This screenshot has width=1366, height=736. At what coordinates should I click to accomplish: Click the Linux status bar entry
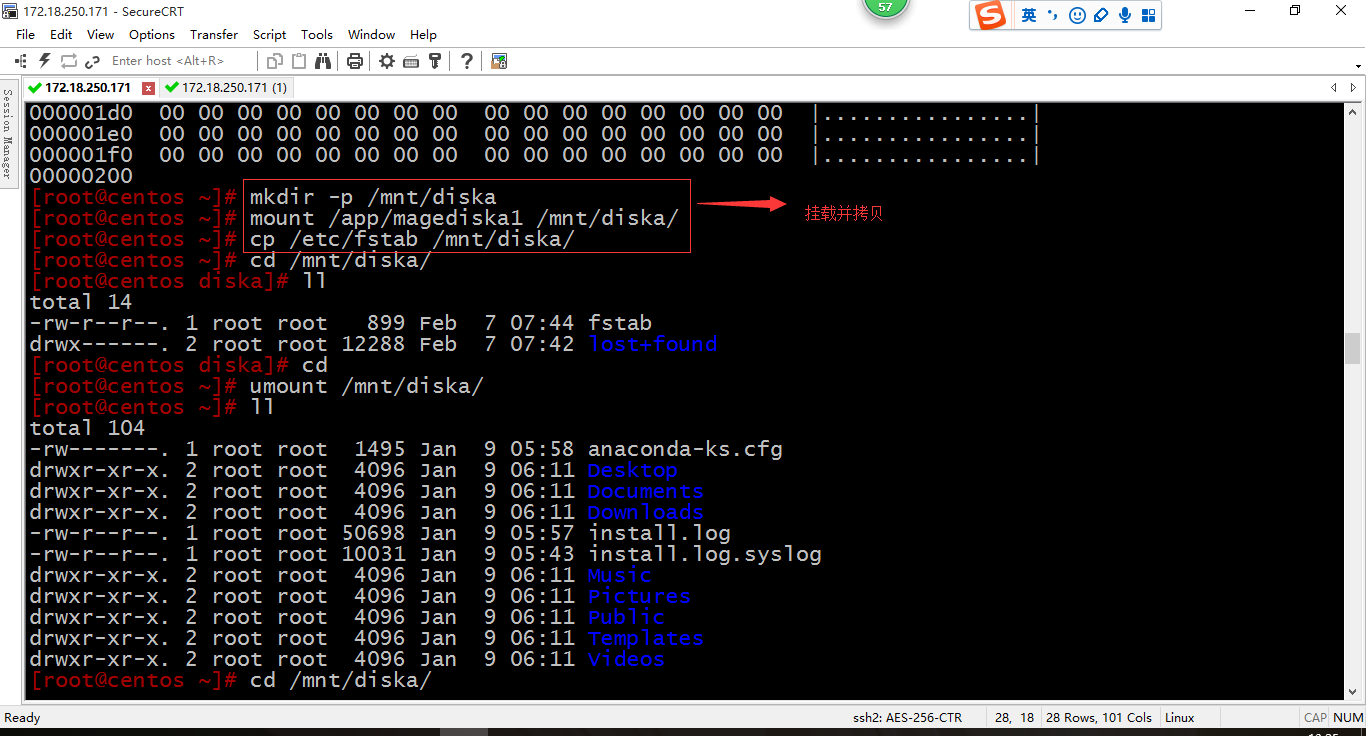coord(1180,717)
